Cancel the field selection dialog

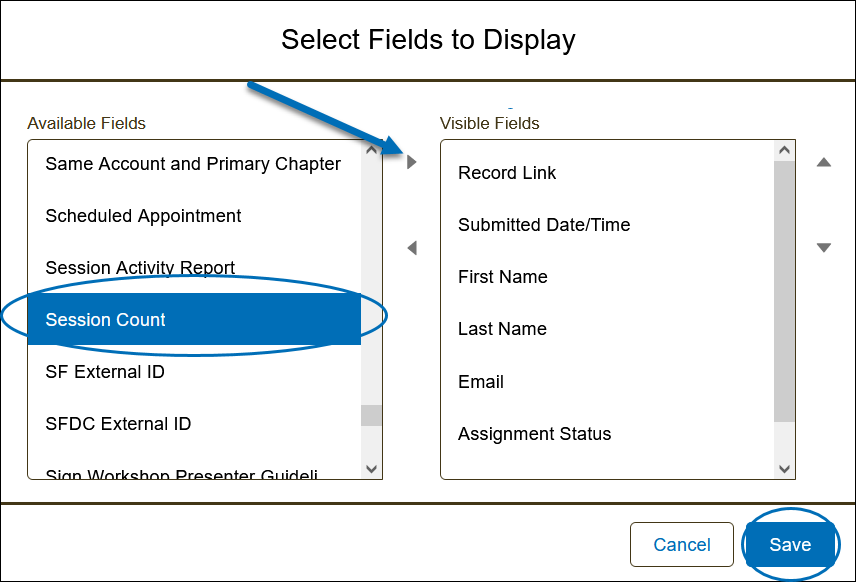click(682, 545)
